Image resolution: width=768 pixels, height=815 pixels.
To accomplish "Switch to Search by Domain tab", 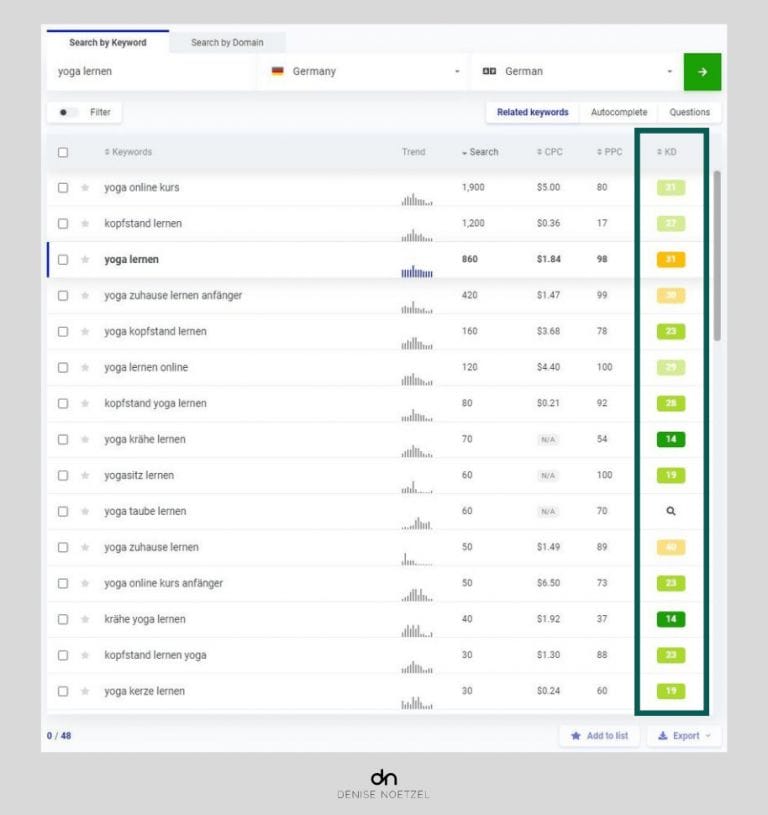I will pyautogui.click(x=227, y=42).
